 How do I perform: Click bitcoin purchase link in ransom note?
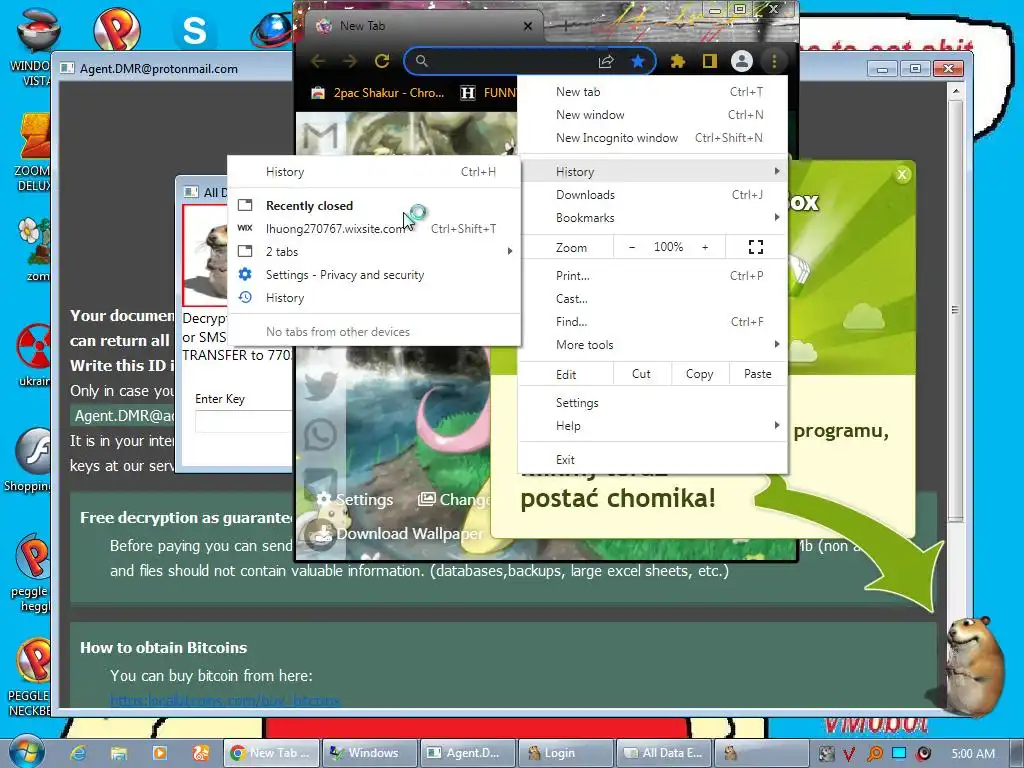tap(225, 701)
